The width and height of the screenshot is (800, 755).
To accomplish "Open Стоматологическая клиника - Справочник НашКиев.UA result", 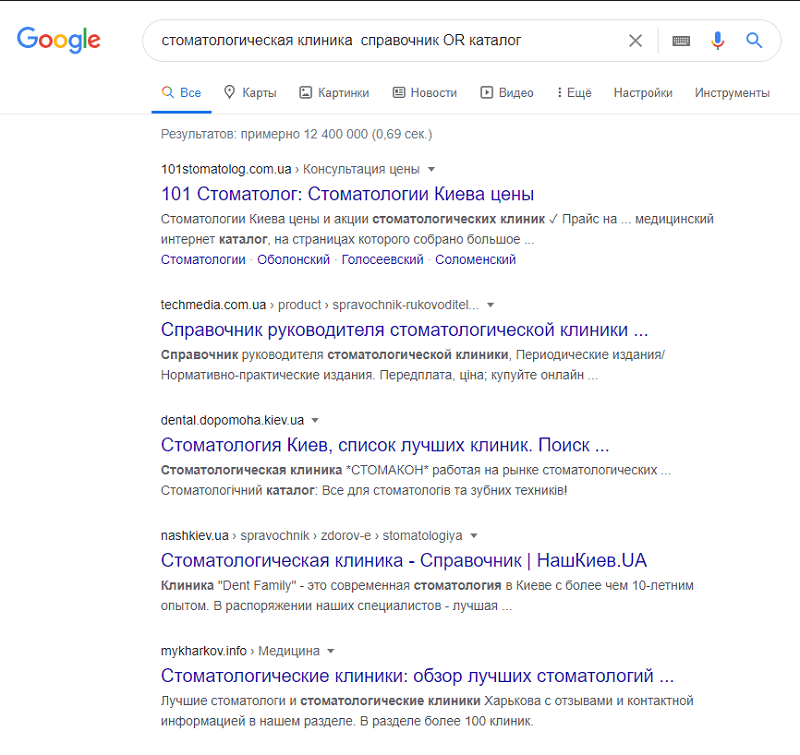I will [404, 560].
